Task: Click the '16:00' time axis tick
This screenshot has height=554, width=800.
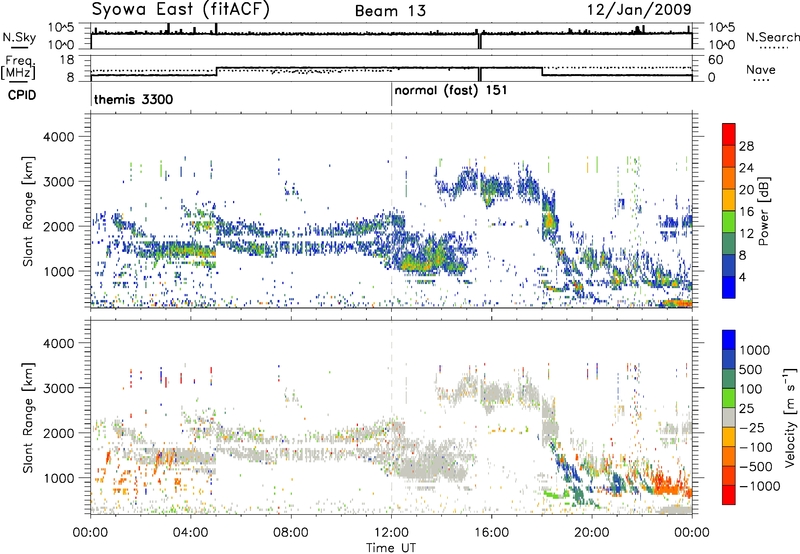Action: tap(492, 533)
